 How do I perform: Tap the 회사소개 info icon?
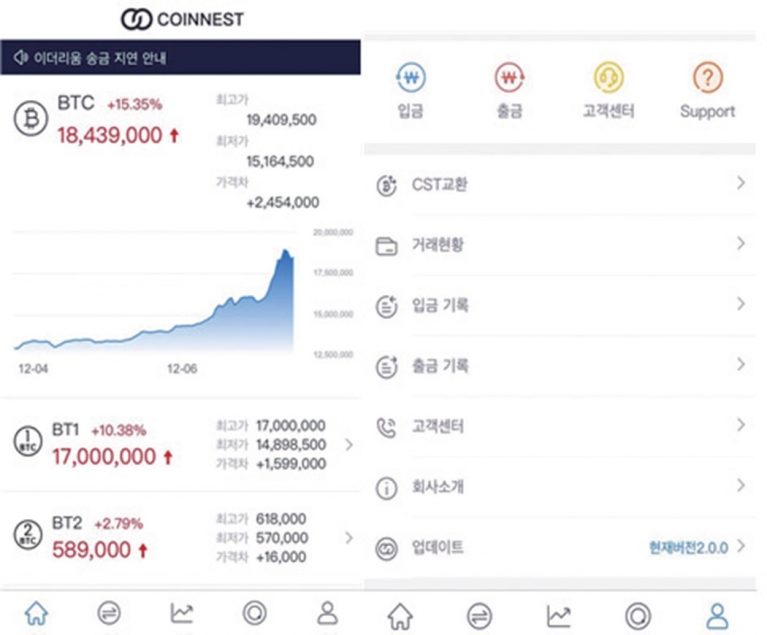coord(386,488)
